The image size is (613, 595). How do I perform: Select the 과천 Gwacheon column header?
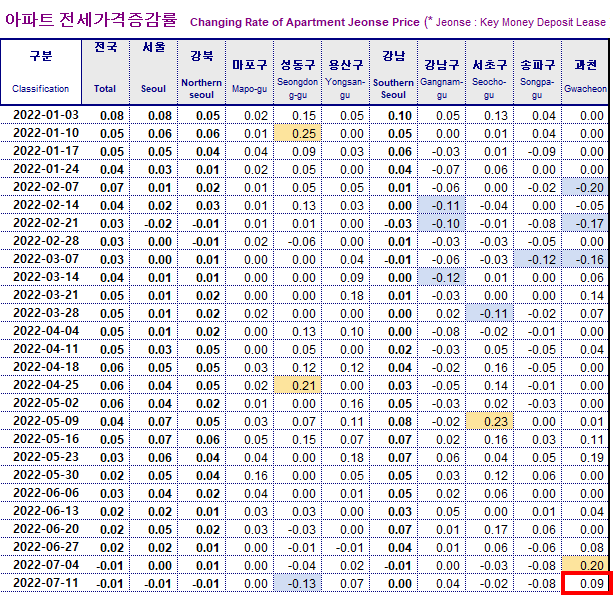(x=585, y=72)
